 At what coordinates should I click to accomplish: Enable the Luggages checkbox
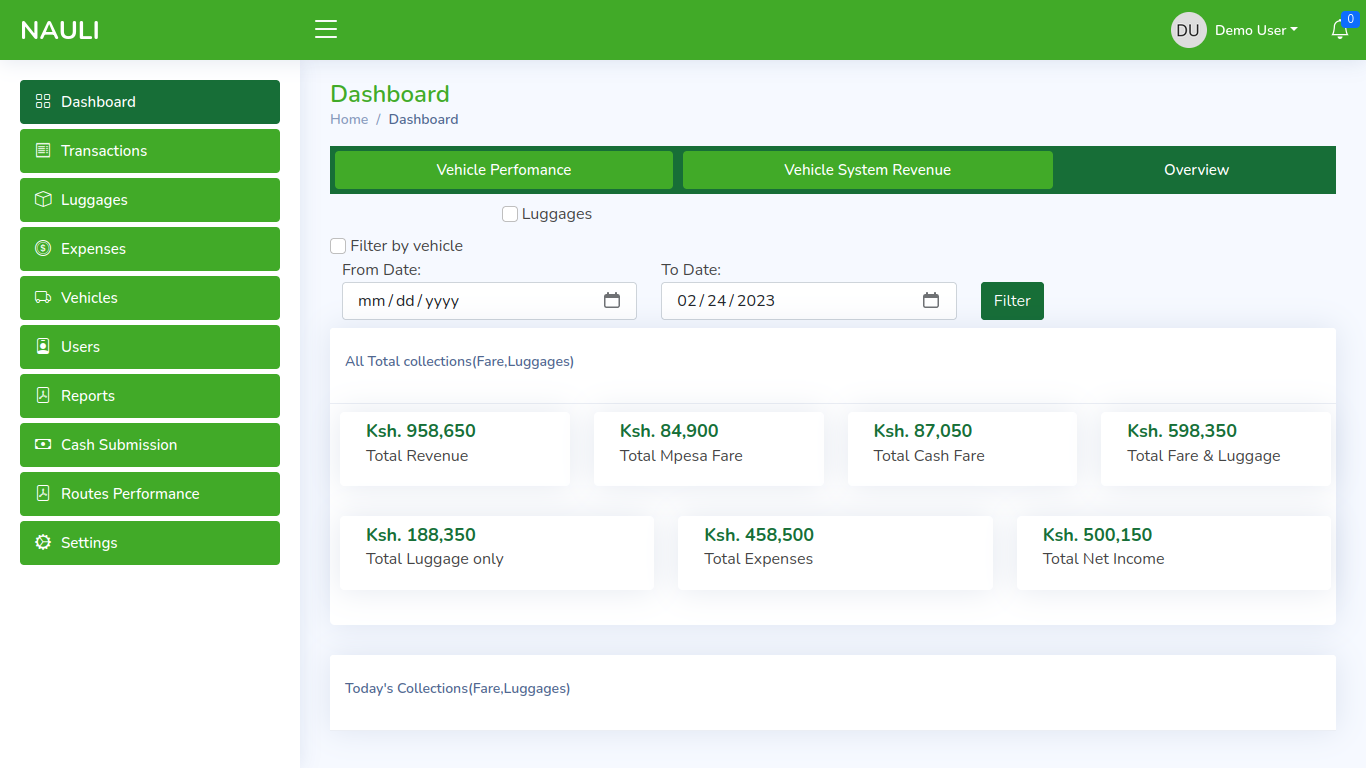click(510, 214)
